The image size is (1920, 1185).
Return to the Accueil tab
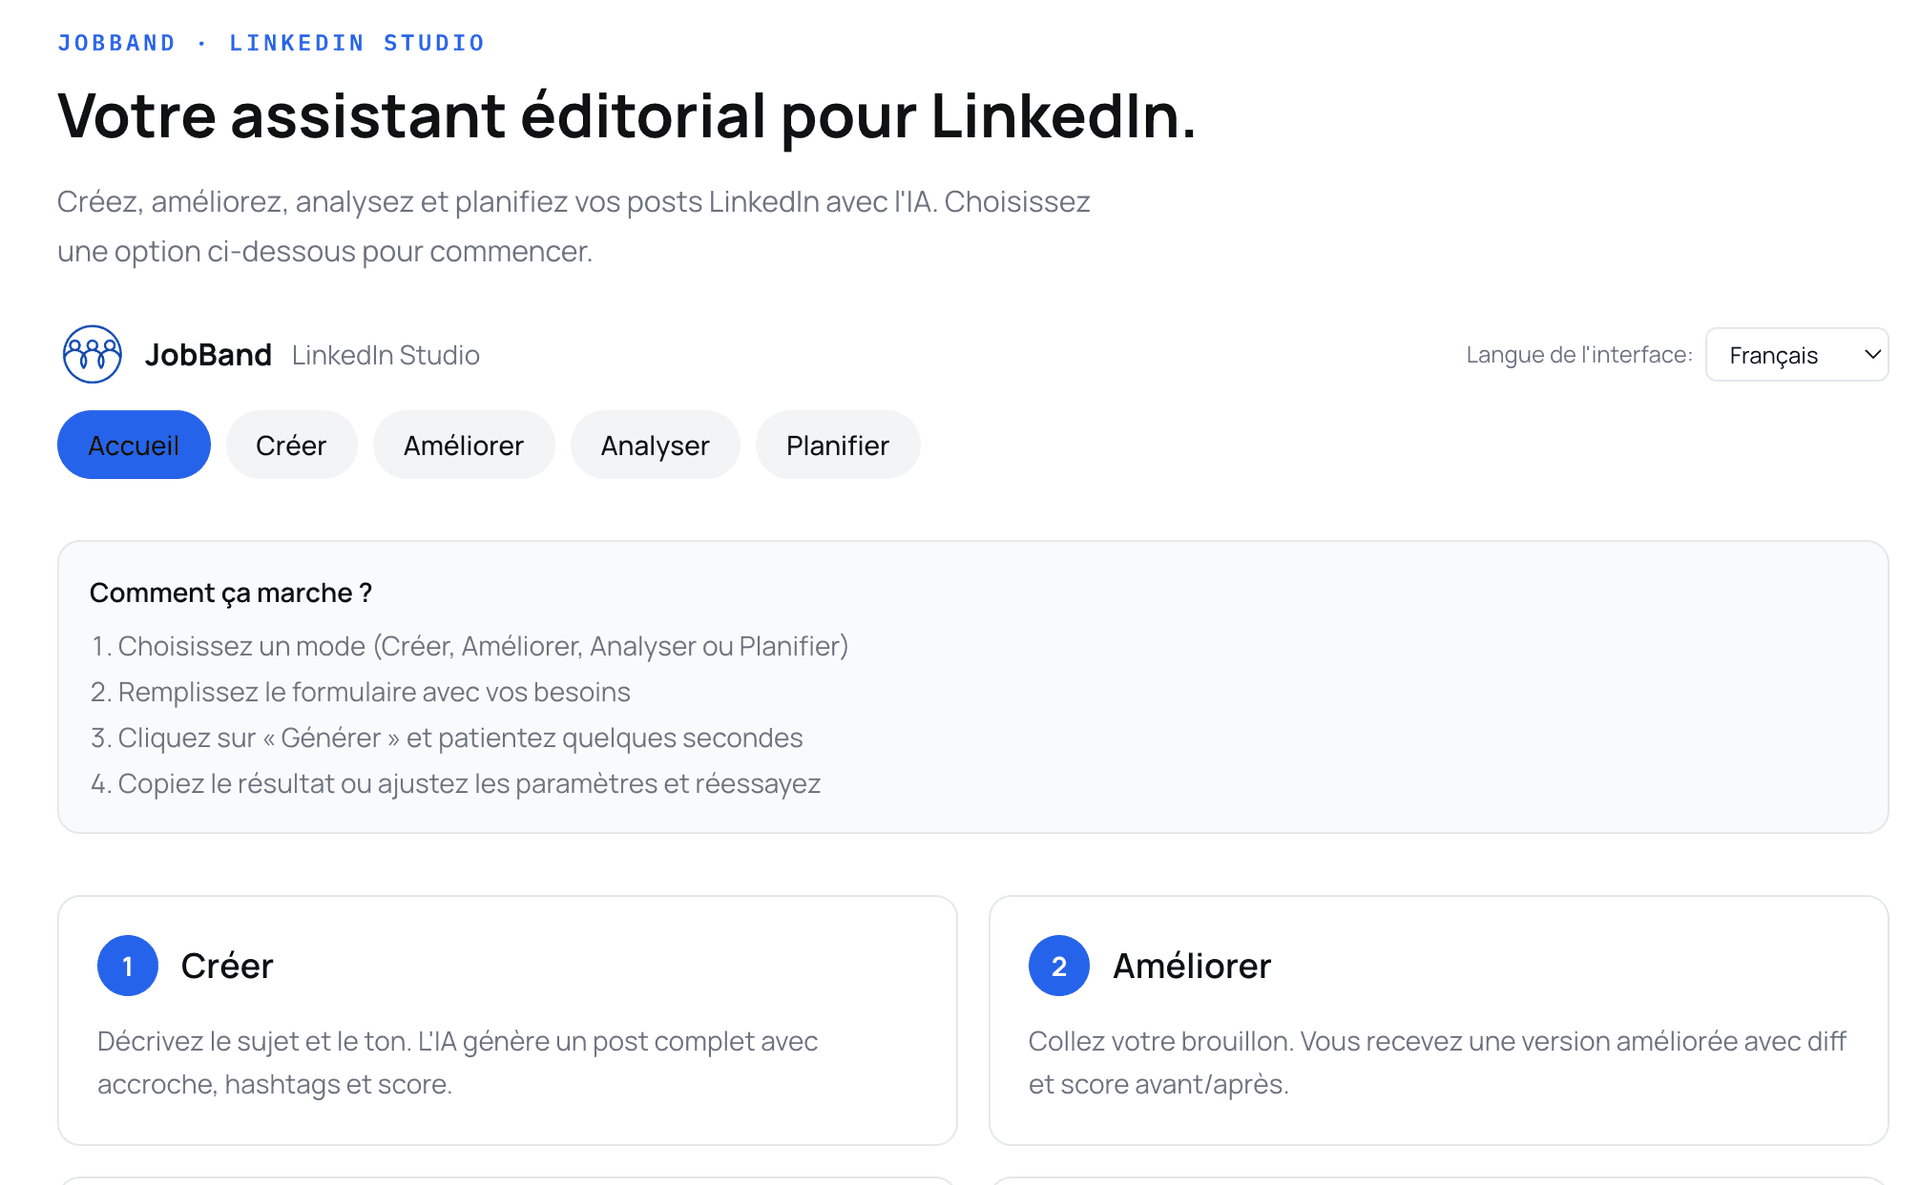133,445
